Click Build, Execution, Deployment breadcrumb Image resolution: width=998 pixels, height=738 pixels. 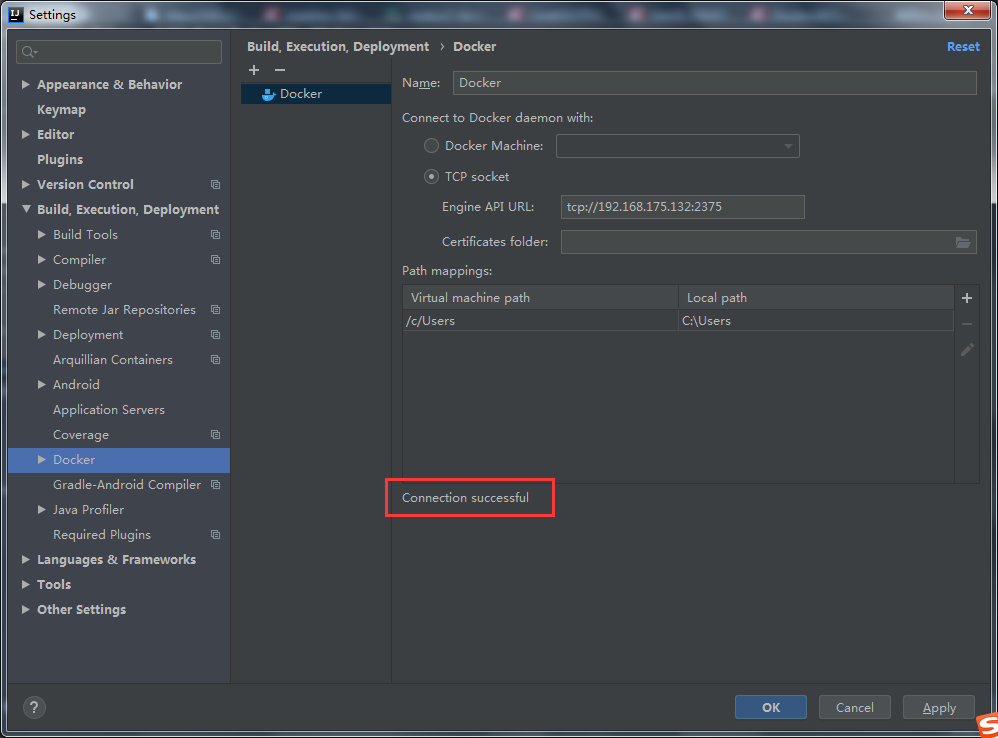point(338,46)
